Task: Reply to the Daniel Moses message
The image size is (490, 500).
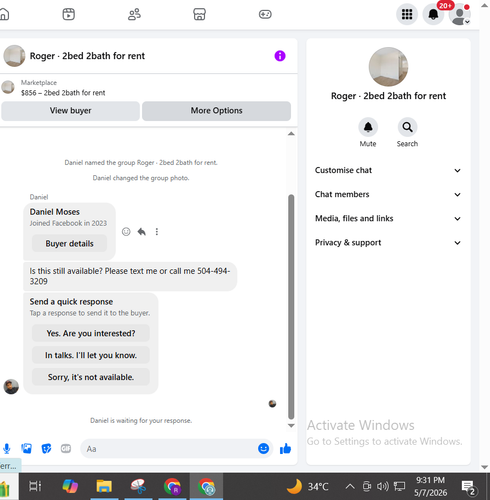Action: coord(142,232)
